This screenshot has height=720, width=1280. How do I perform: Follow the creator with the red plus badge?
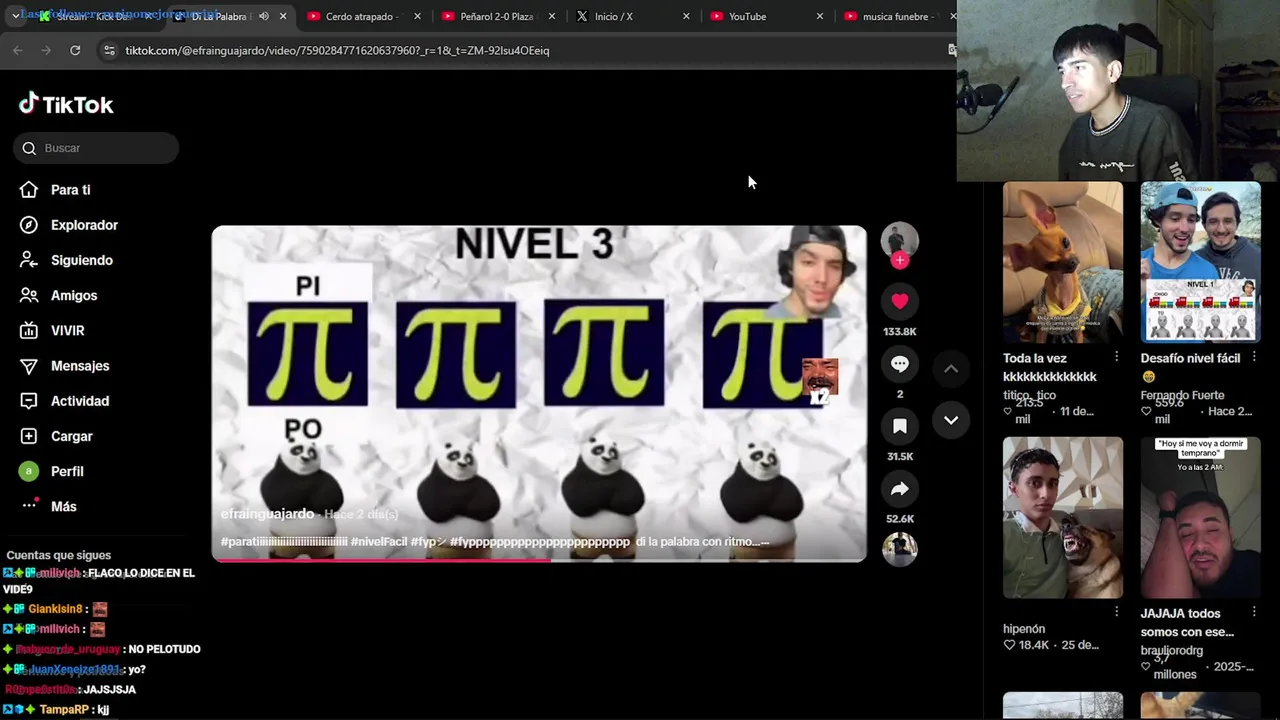(900, 261)
